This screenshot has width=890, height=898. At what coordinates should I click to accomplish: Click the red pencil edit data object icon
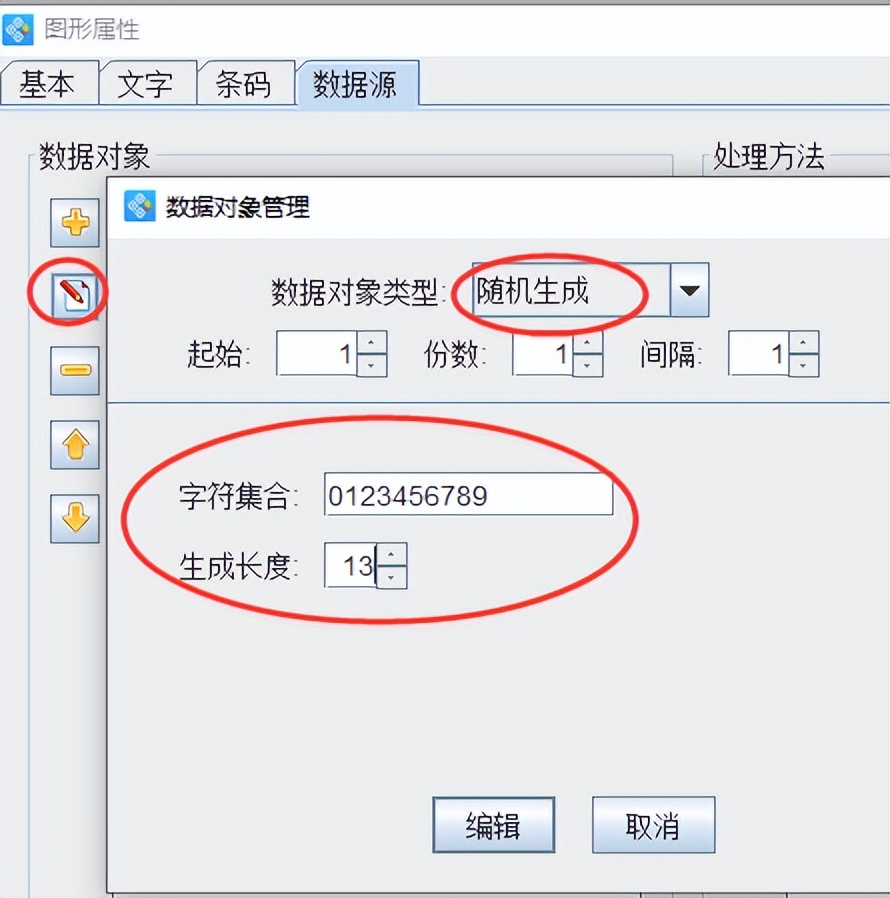tap(74, 294)
